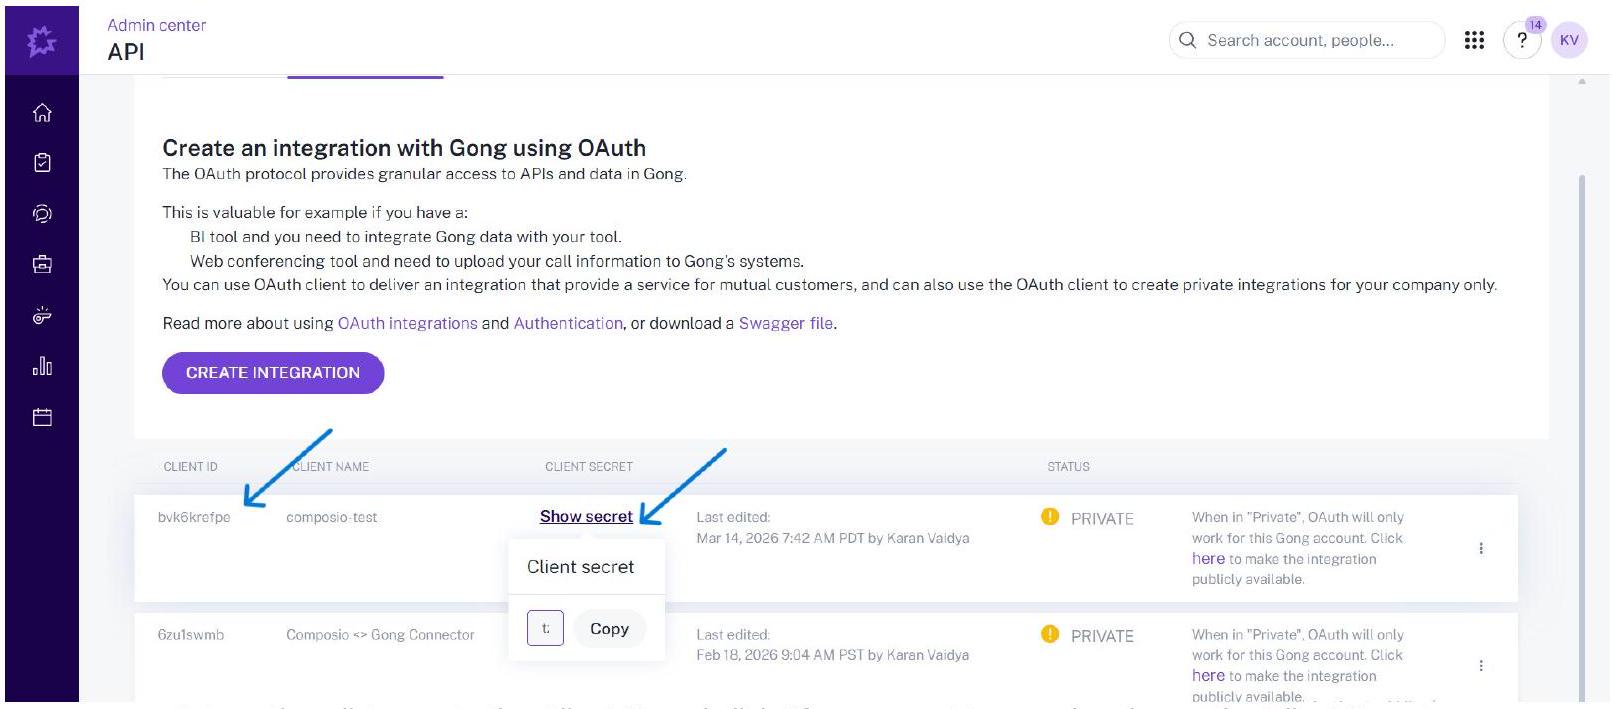Click the Admin center breadcrumb
1613x709 pixels.
click(157, 25)
